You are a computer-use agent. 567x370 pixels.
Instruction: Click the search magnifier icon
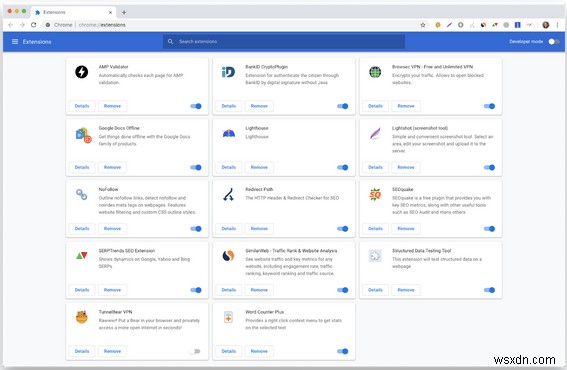[x=170, y=42]
